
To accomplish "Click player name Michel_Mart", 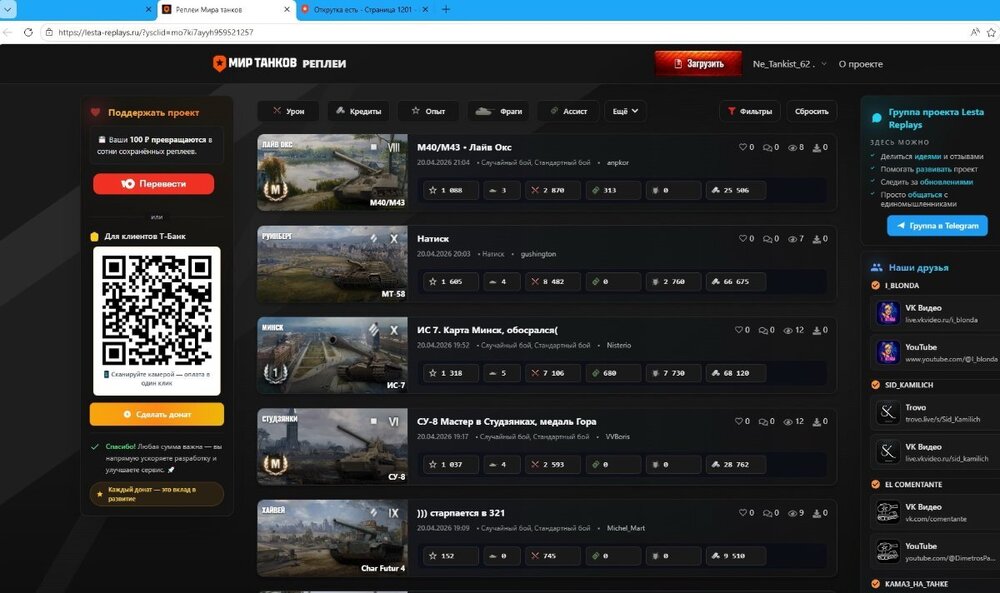I will 626,528.
